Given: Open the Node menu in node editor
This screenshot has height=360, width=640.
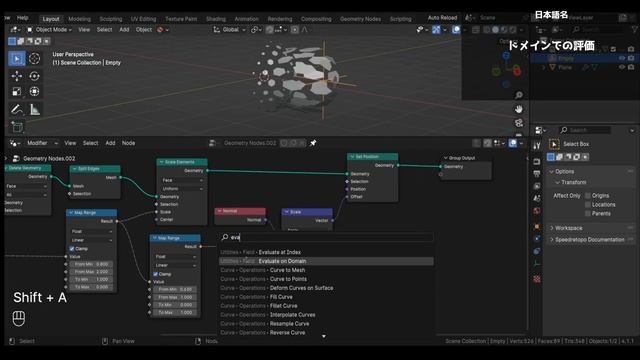Looking at the screenshot, I should pos(129,143).
